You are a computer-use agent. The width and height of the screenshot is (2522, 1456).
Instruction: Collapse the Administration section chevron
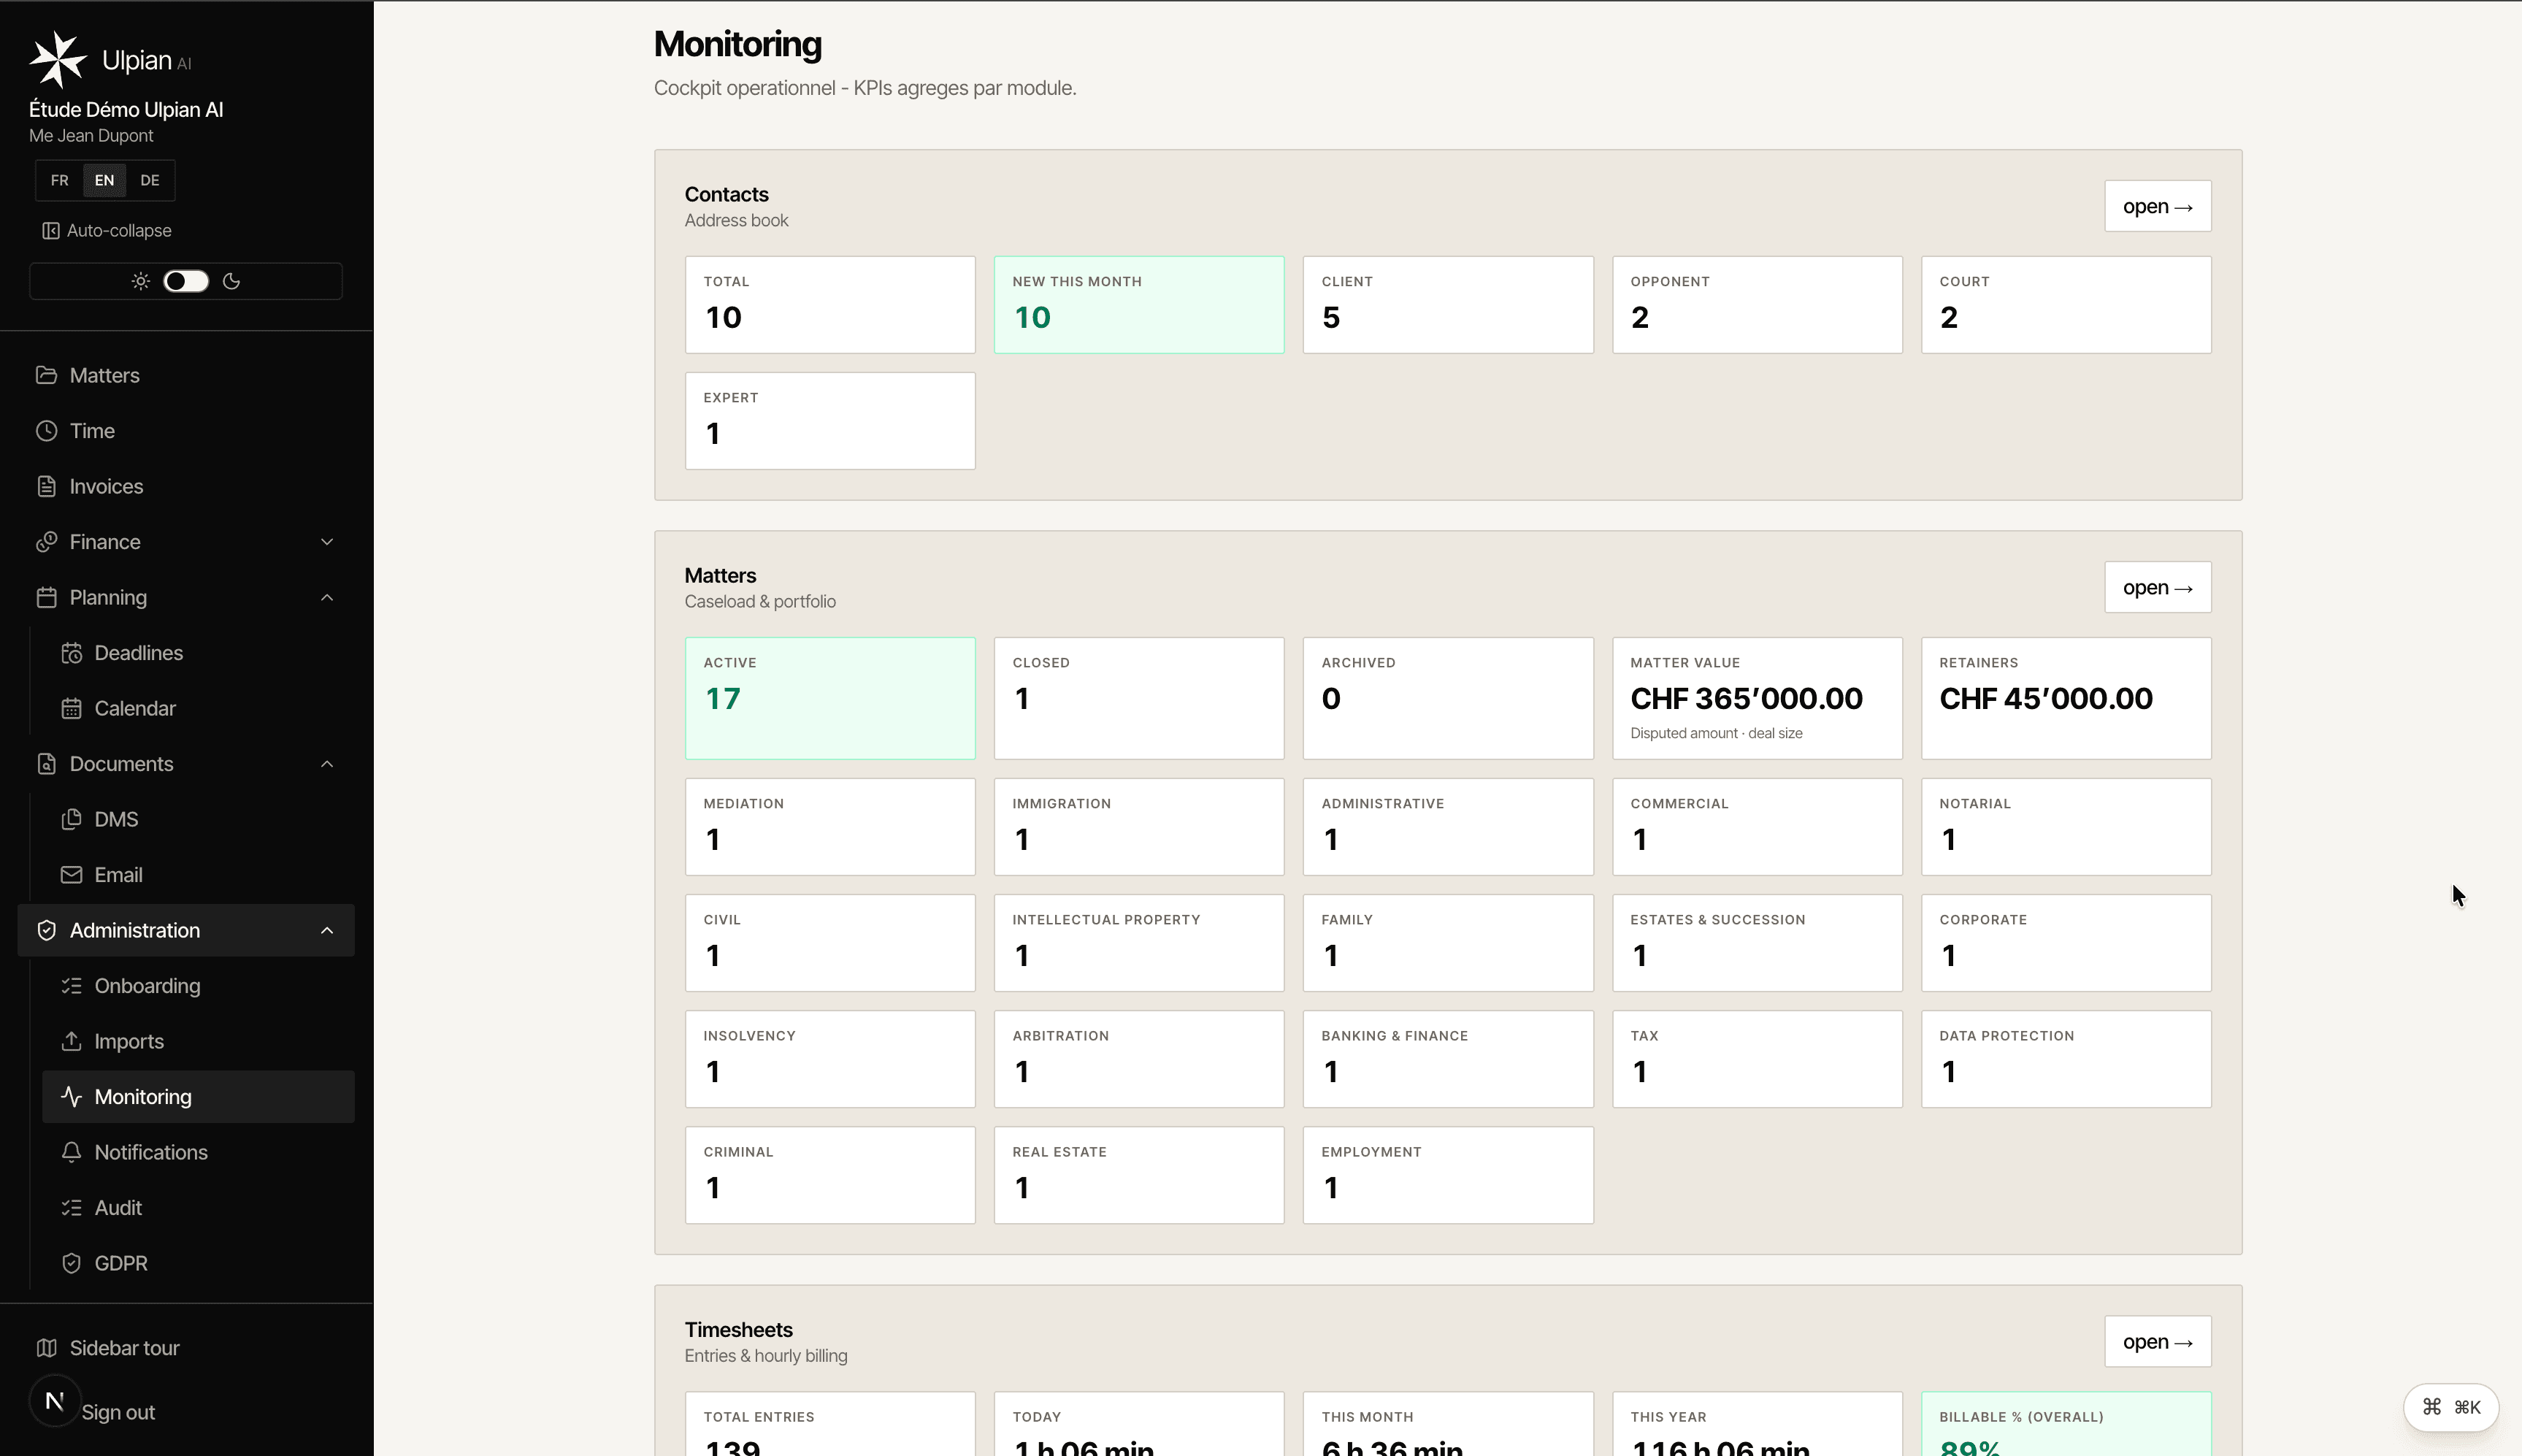click(327, 930)
